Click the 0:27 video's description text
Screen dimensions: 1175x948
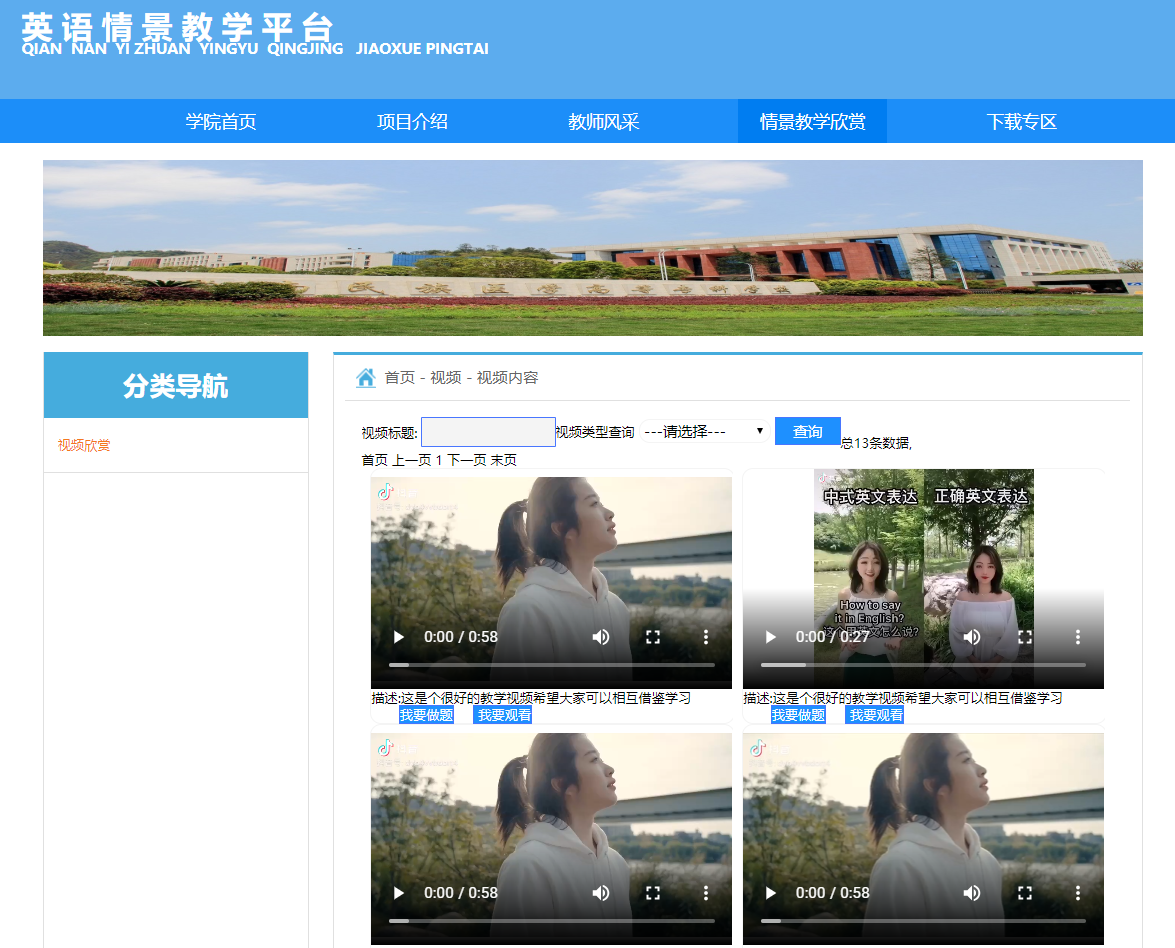(x=903, y=698)
